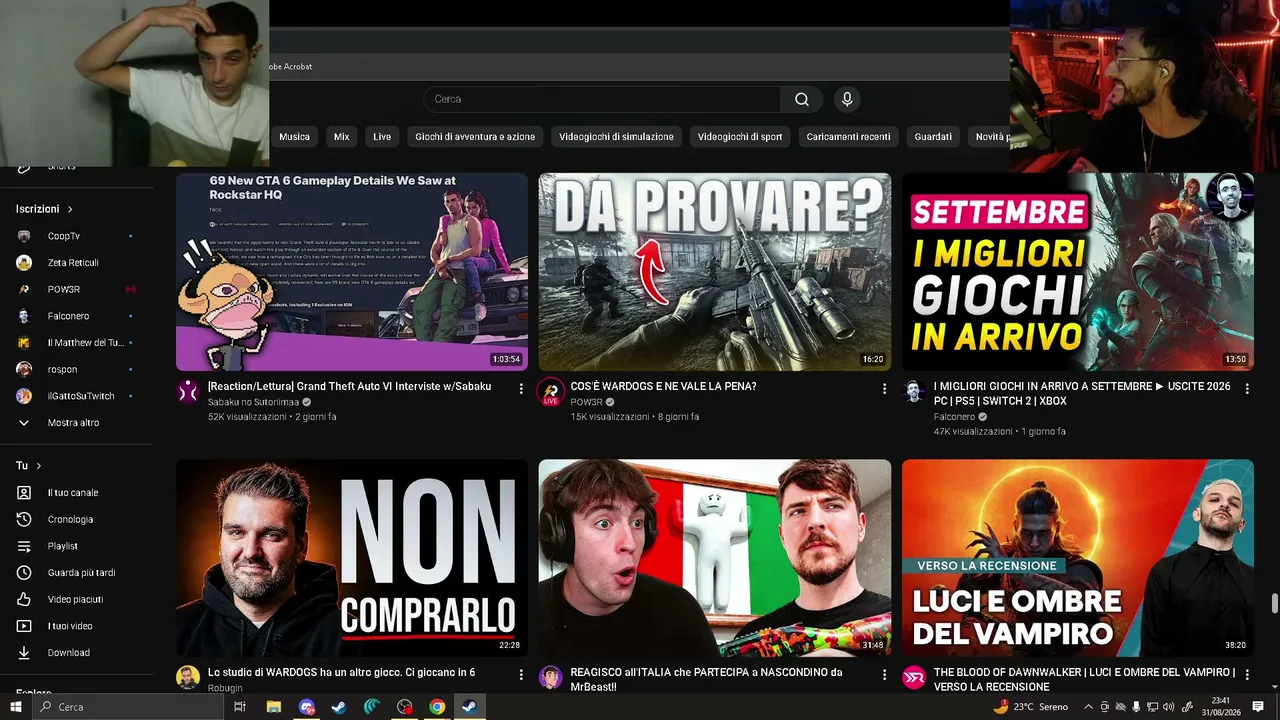Screen dimensions: 1280x720
Task: Open Task View on the taskbar
Action: (x=240, y=707)
